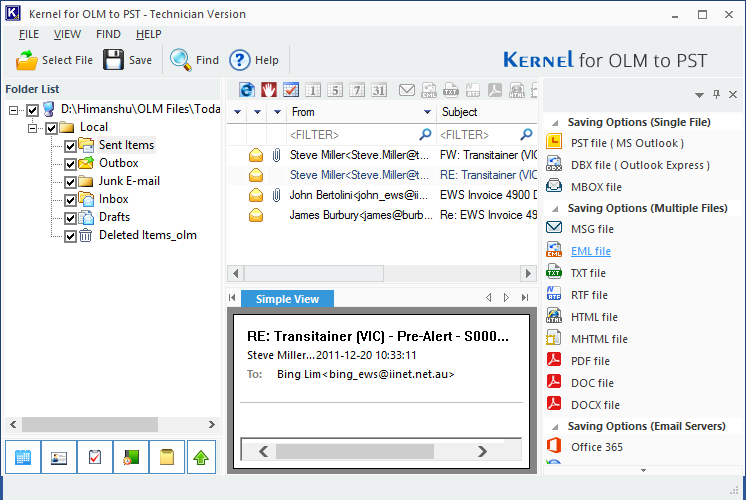Click the grey HTML toolbar icon
Image resolution: width=746 pixels, height=500 pixels.
click(x=517, y=89)
